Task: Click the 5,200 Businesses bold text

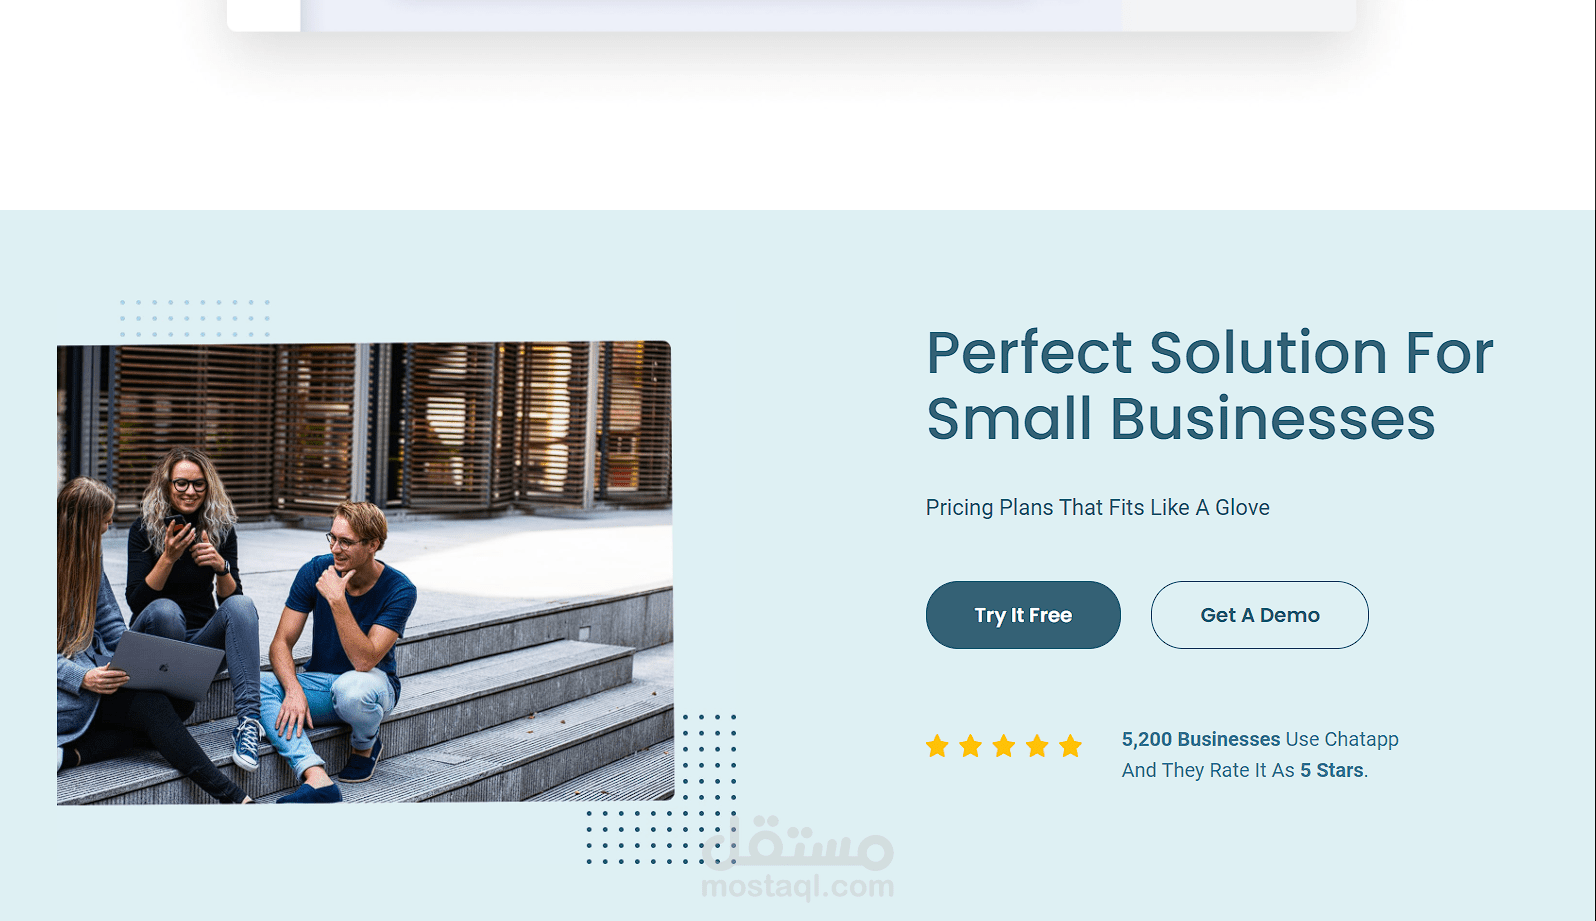Action: (x=1201, y=739)
